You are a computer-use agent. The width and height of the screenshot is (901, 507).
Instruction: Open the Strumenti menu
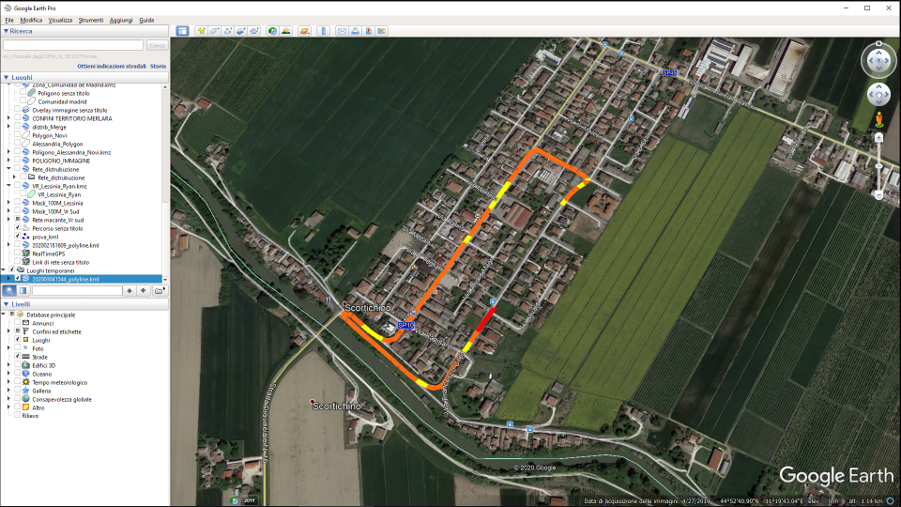[91, 20]
